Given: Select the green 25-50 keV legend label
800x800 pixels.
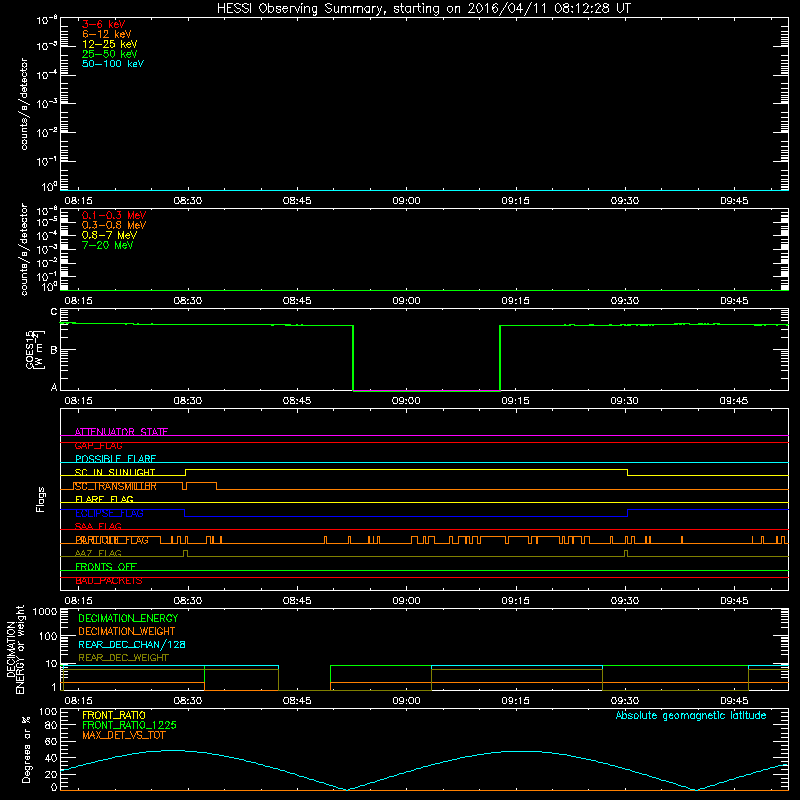Looking at the screenshot, I should pyautogui.click(x=110, y=54).
